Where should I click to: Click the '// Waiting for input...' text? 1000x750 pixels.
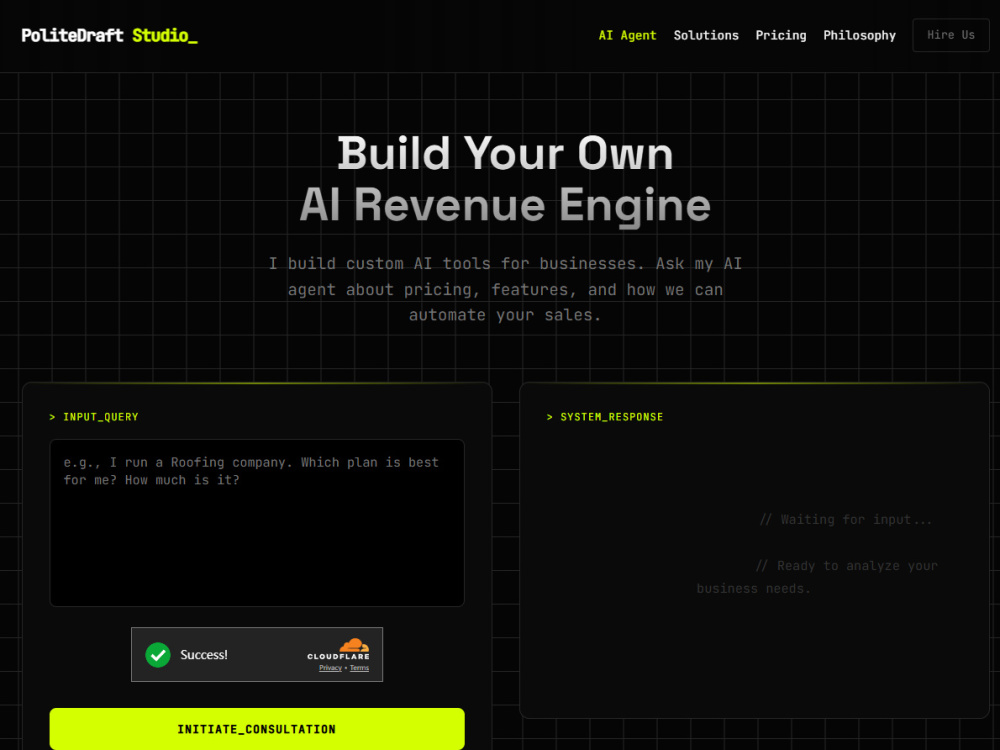coord(846,520)
